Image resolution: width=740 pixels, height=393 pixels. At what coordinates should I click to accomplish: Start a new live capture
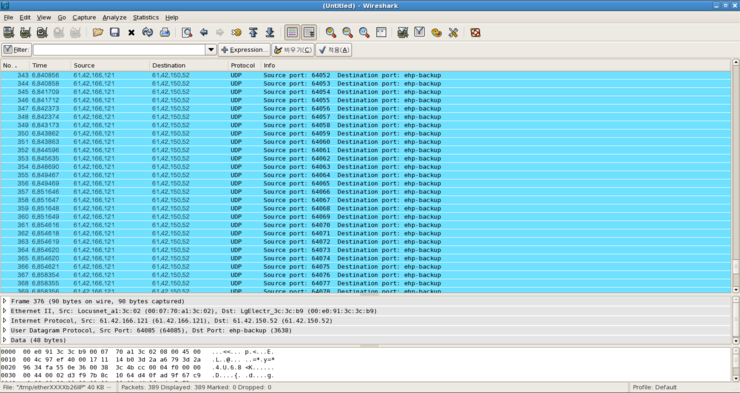tap(42, 33)
